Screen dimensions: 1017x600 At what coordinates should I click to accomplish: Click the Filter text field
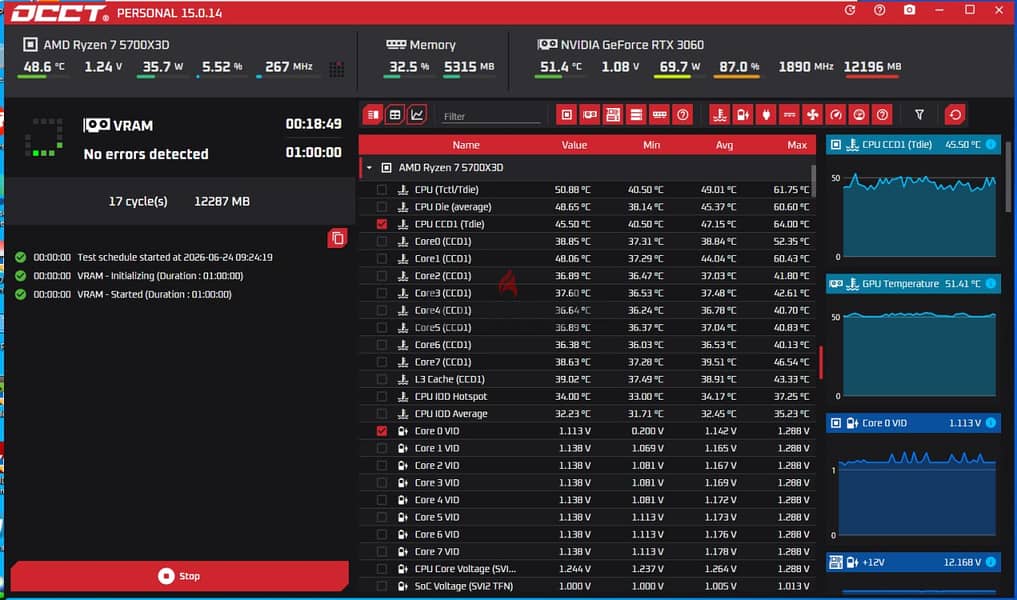(490, 116)
